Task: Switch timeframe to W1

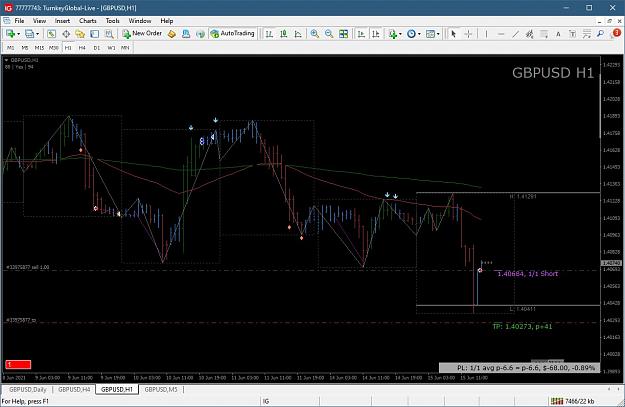Action: pos(111,48)
